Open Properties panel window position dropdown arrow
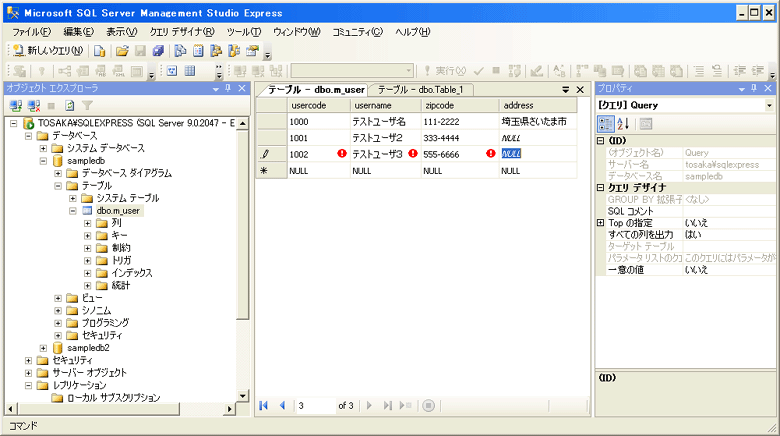Screen dimensions: 780x436 [x=742, y=89]
